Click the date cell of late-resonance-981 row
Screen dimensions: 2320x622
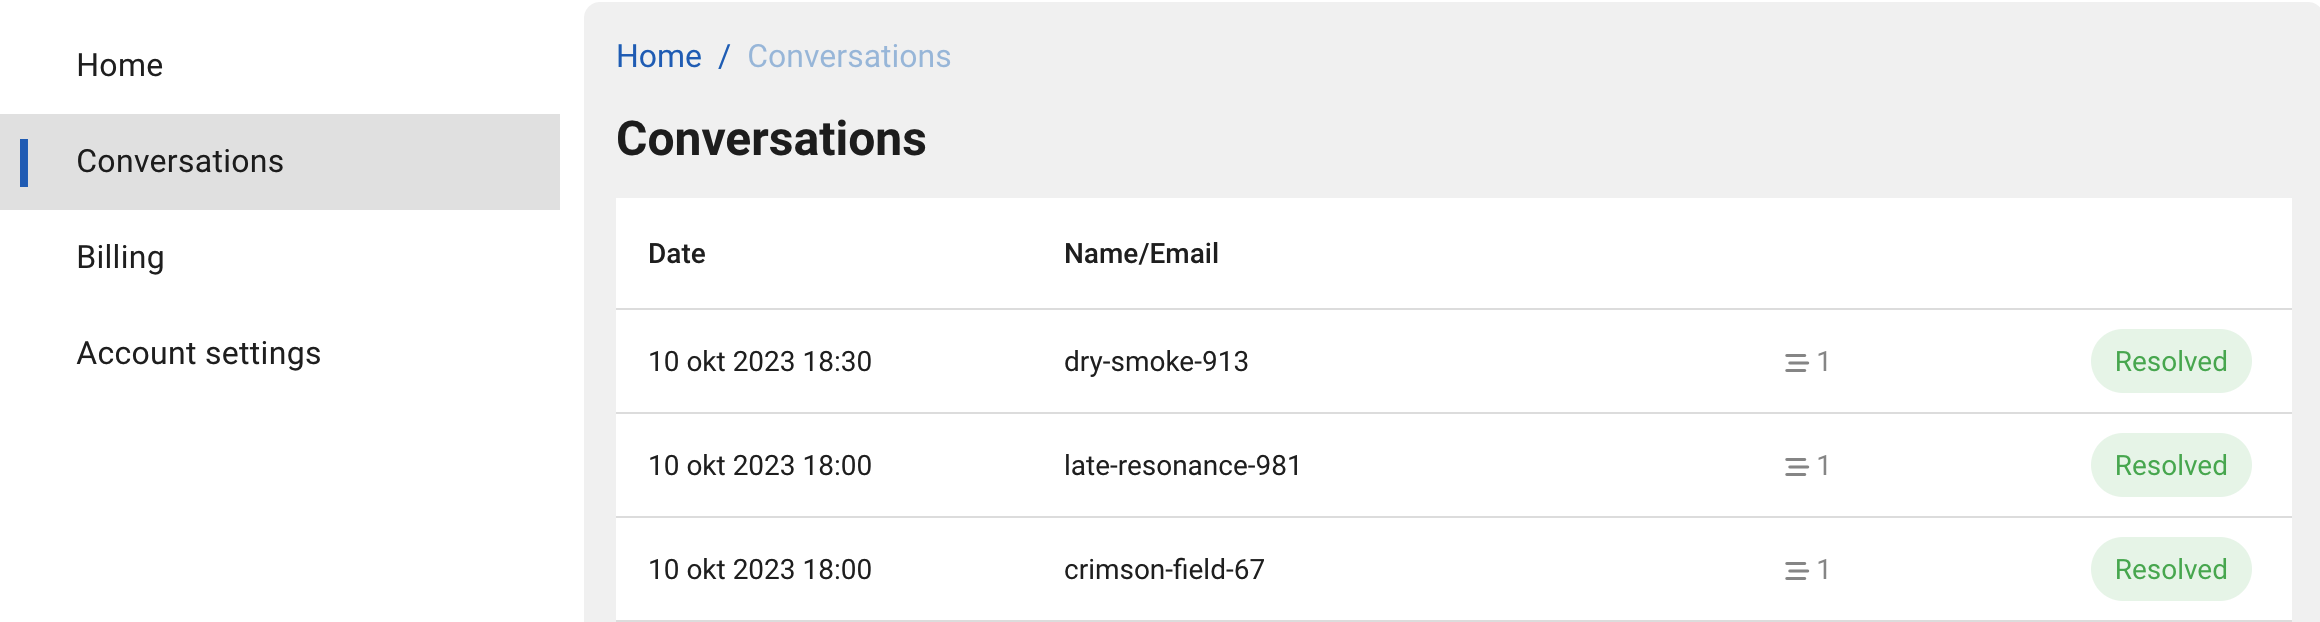click(x=760, y=465)
